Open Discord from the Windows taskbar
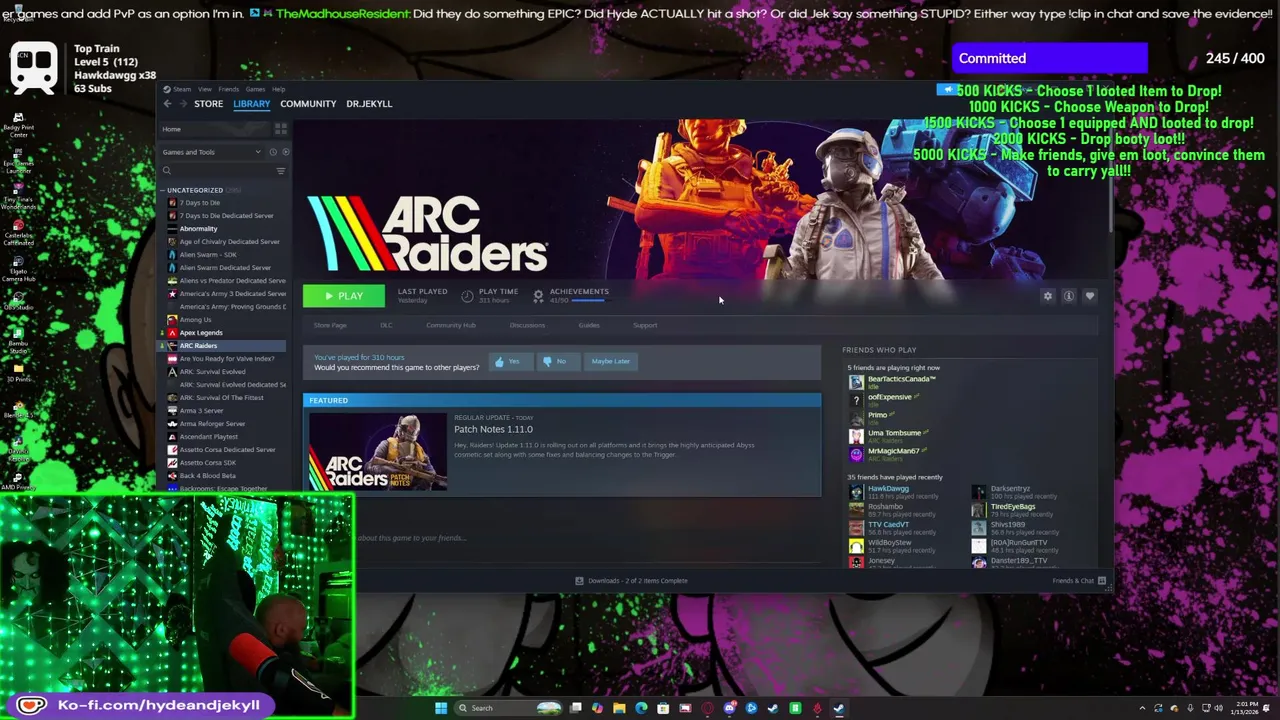1280x720 pixels. pos(730,708)
